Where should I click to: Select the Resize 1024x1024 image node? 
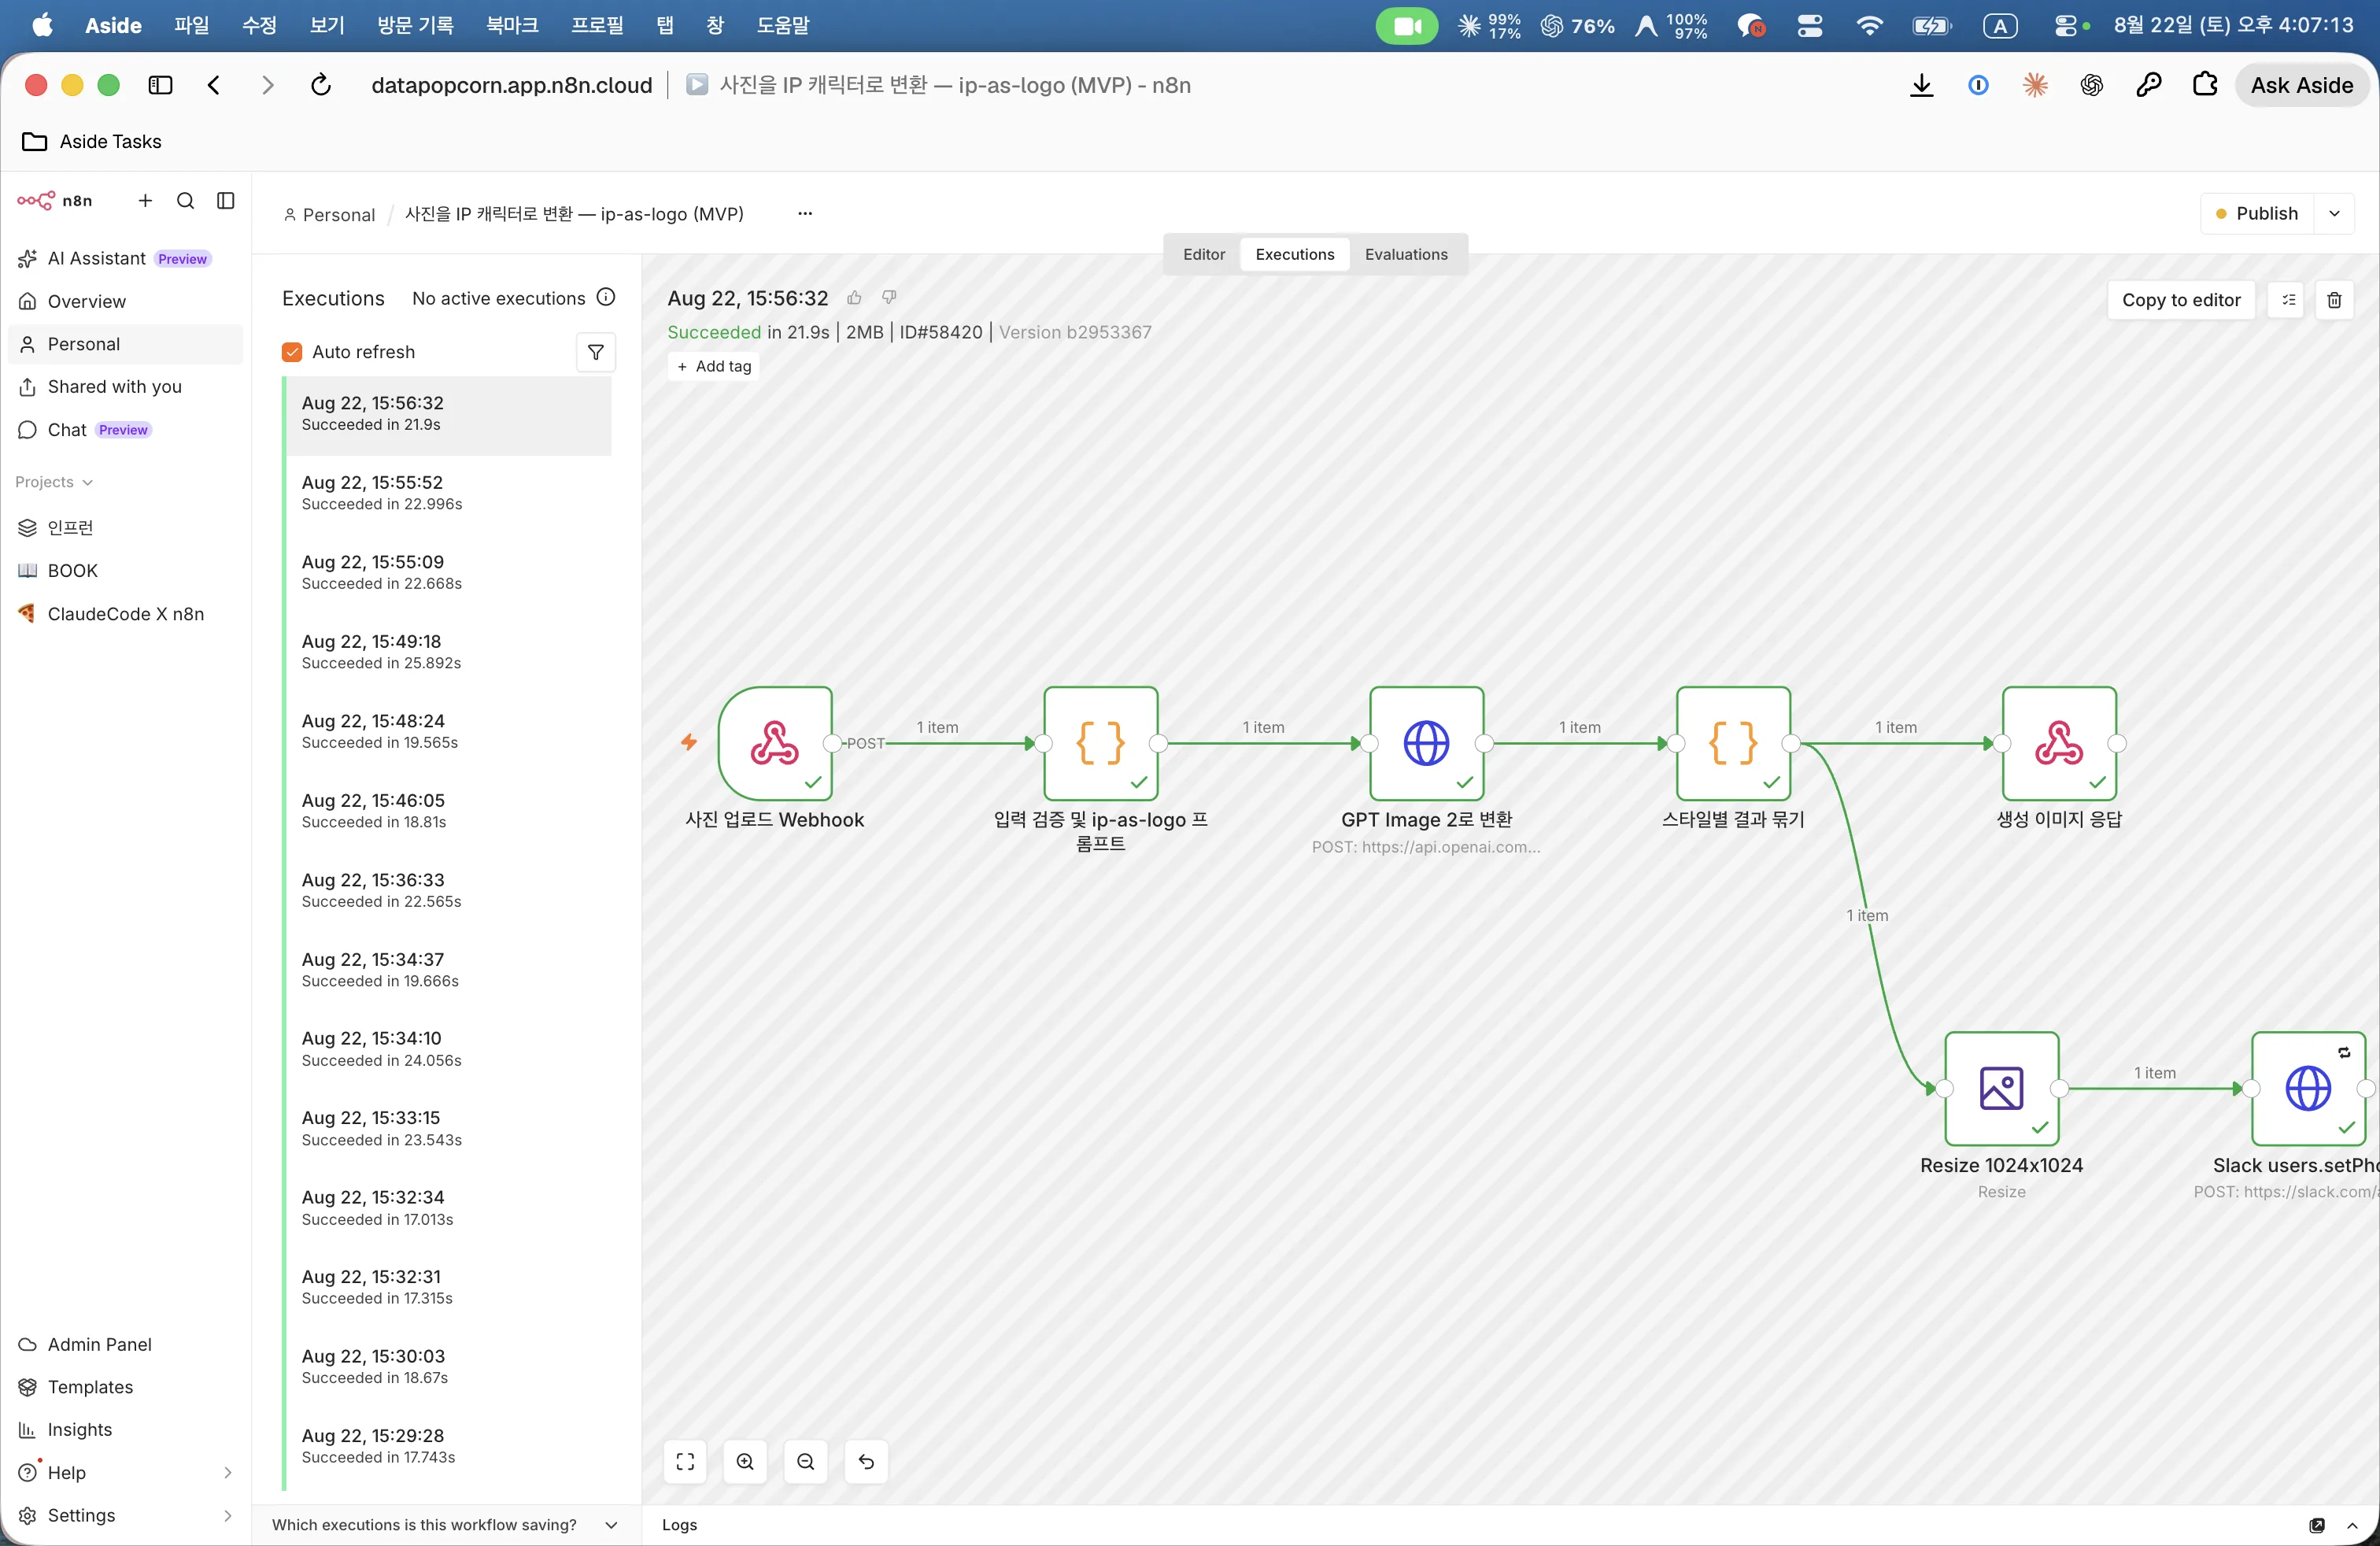2001,1088
